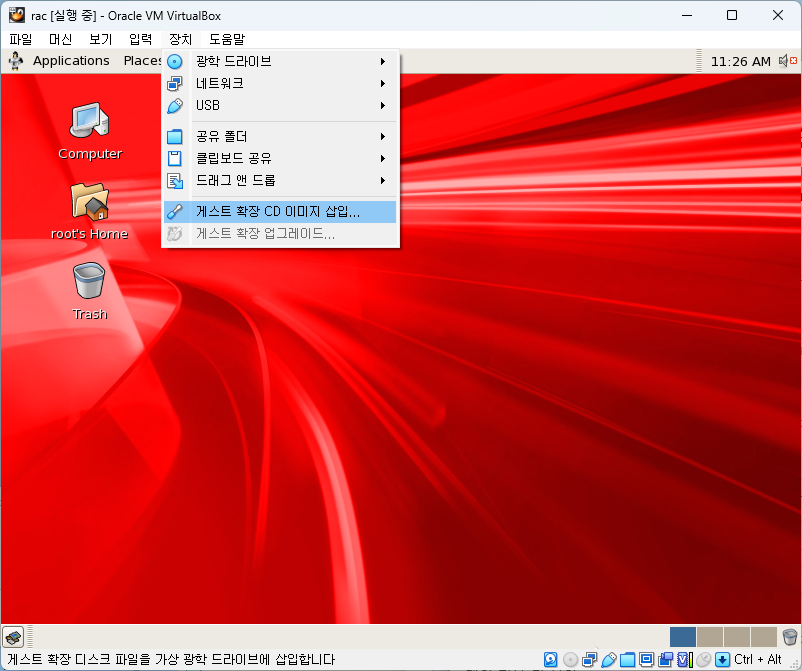Click the mouse integration status icon

click(704, 660)
